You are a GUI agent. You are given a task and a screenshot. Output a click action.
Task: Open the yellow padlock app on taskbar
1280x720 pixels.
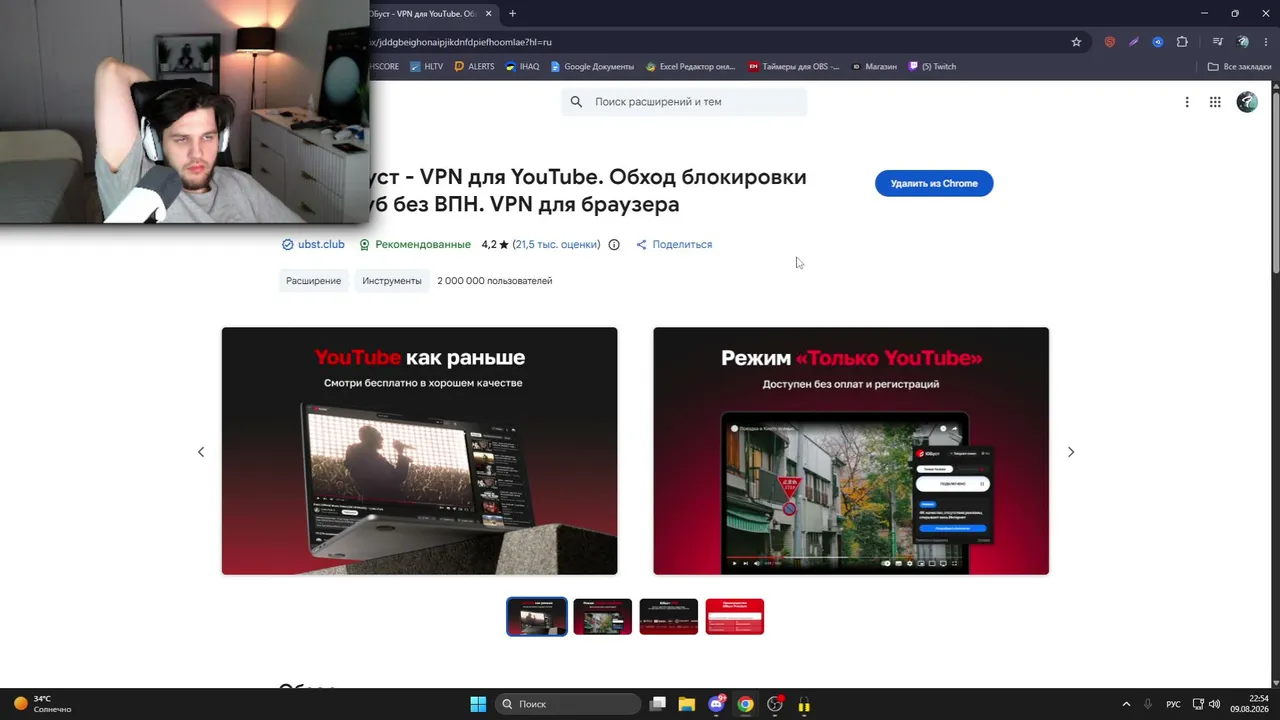[804, 704]
